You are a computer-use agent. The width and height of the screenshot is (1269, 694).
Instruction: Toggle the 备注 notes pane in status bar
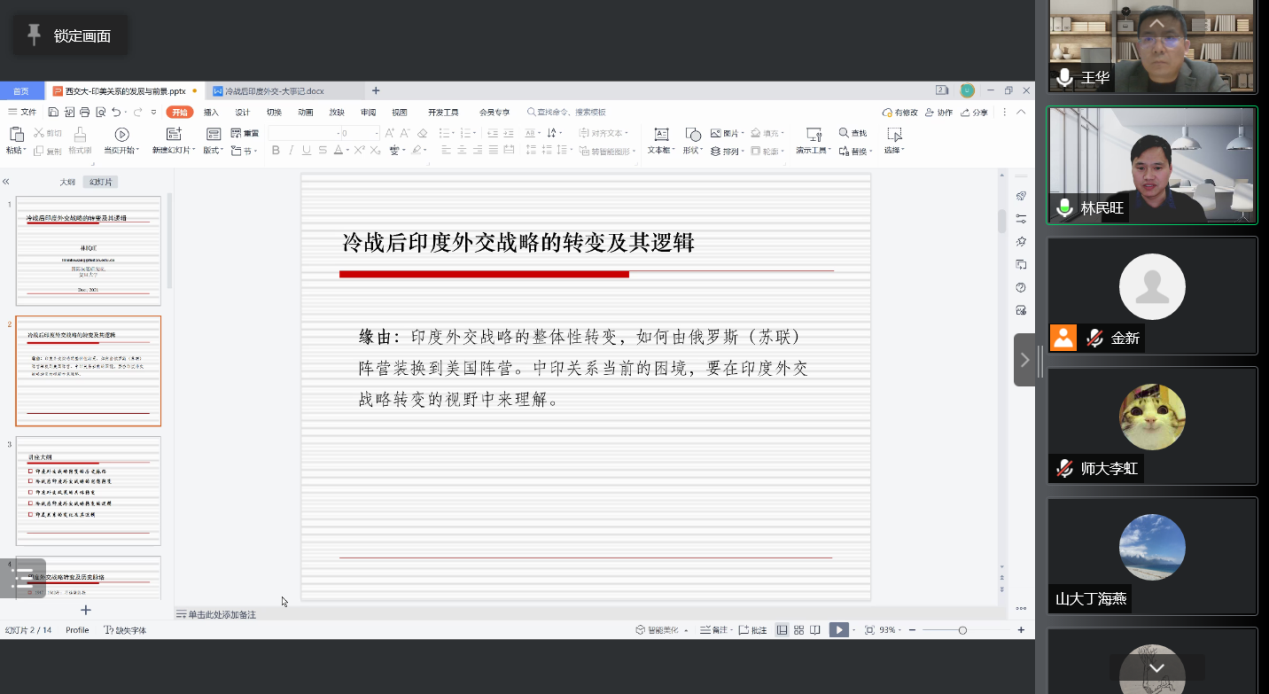(714, 630)
